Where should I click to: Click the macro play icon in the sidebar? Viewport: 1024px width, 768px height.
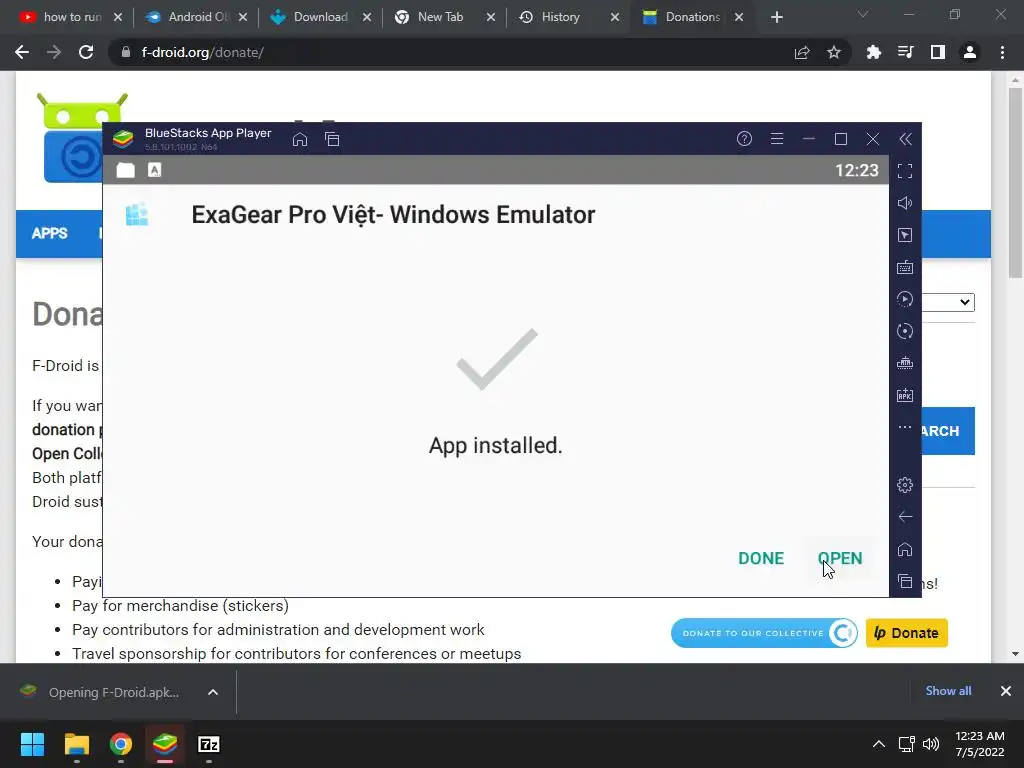click(x=905, y=299)
